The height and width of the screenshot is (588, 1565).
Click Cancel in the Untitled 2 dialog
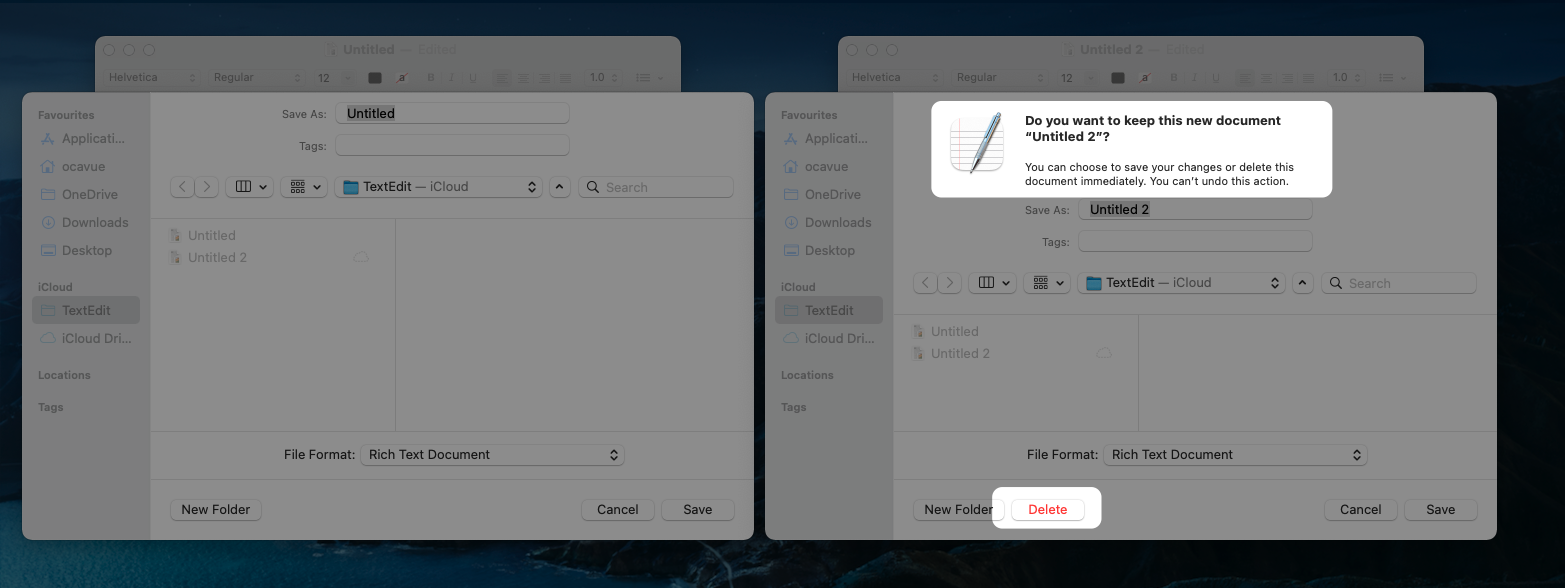1361,509
